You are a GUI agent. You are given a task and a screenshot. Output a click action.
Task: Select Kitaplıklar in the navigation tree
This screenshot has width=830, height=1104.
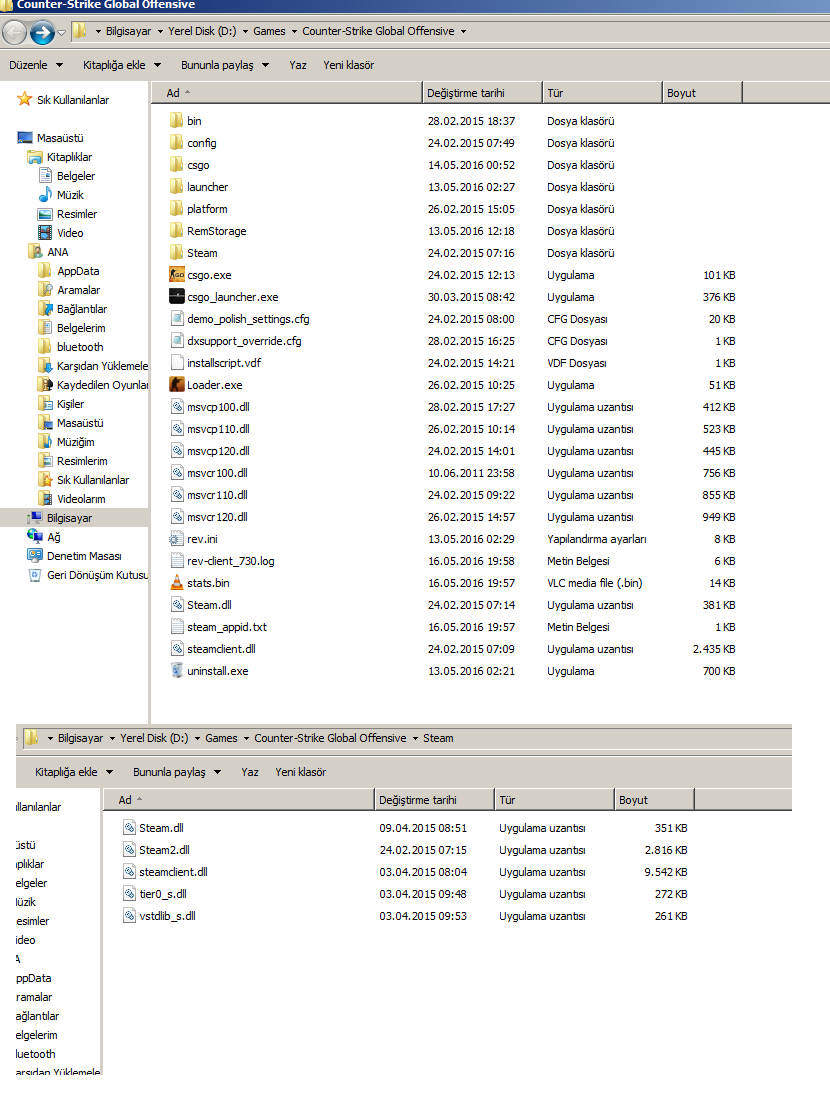tap(69, 156)
